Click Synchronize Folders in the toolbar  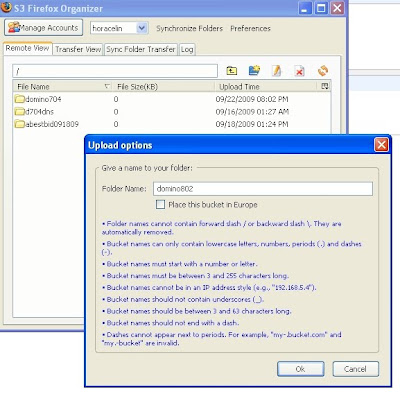tap(189, 28)
